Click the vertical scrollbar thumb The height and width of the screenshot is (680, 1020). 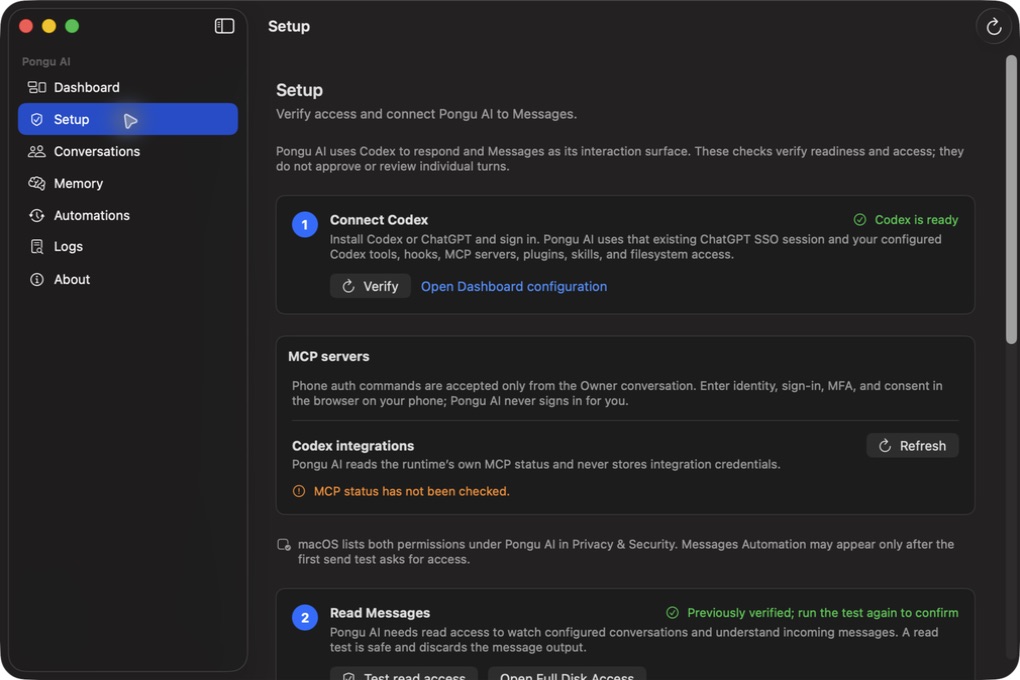pos(1011,199)
